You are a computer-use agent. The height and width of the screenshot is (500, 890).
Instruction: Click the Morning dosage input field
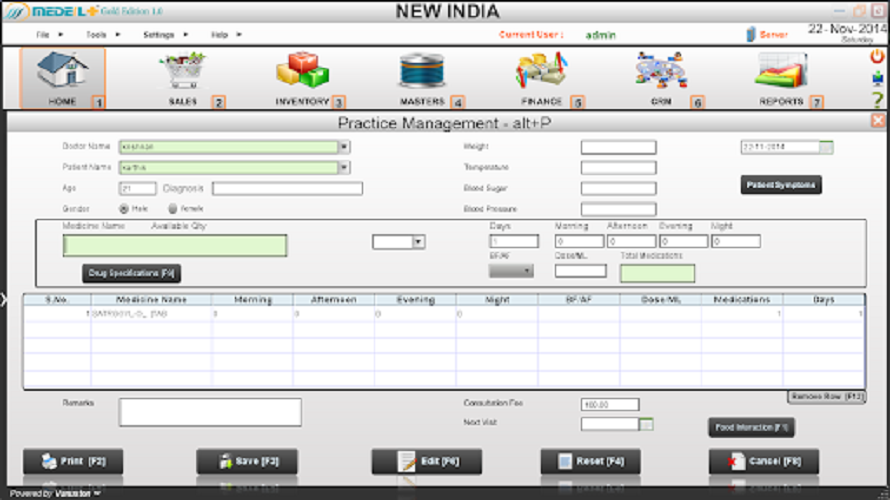580,242
